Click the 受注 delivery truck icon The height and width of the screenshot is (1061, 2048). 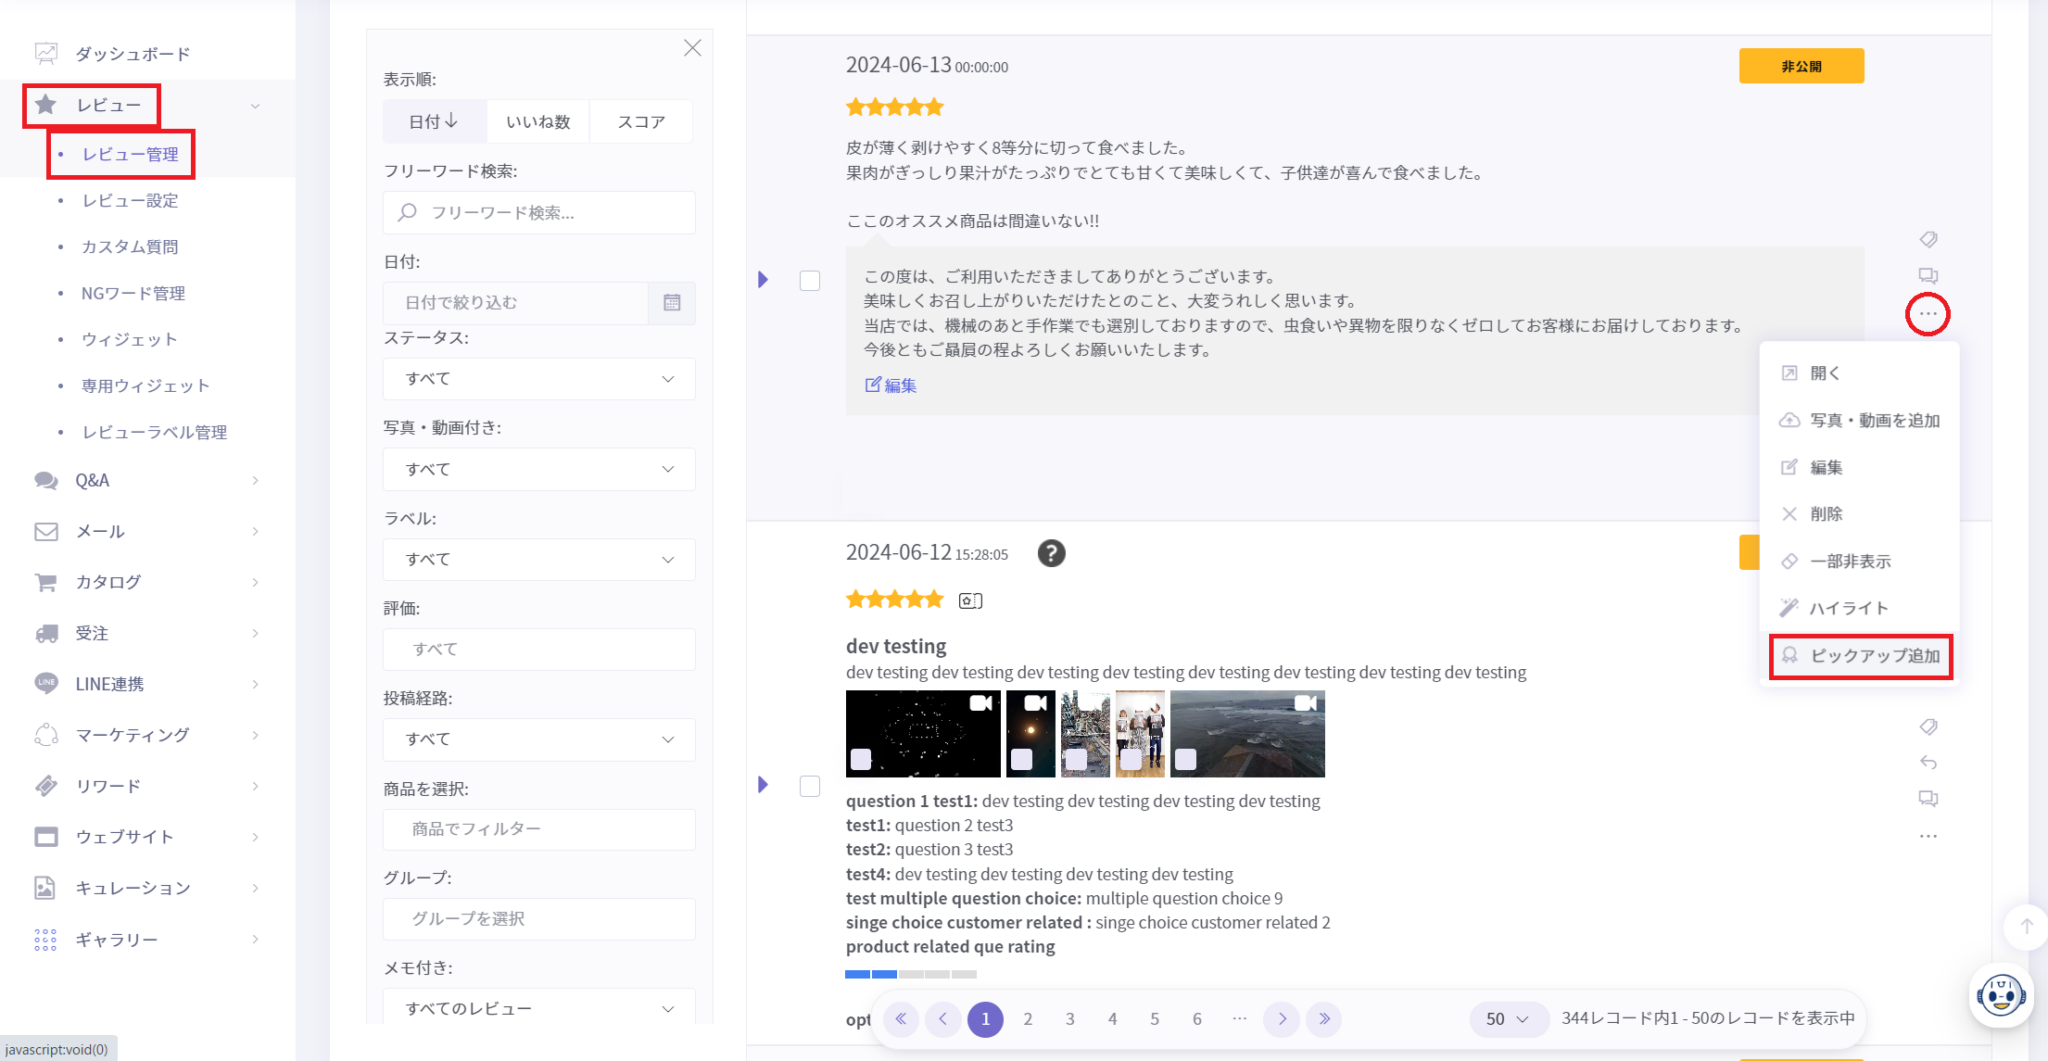(x=46, y=633)
